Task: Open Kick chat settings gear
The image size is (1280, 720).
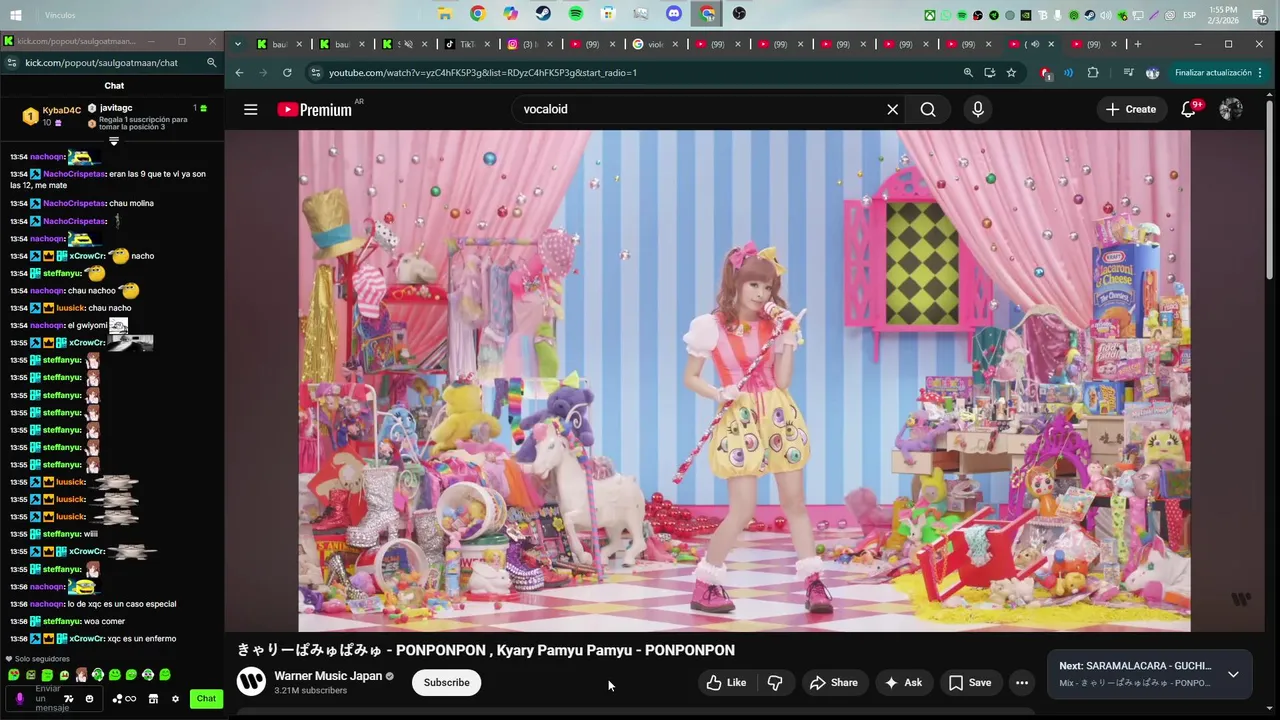Action: [x=175, y=699]
